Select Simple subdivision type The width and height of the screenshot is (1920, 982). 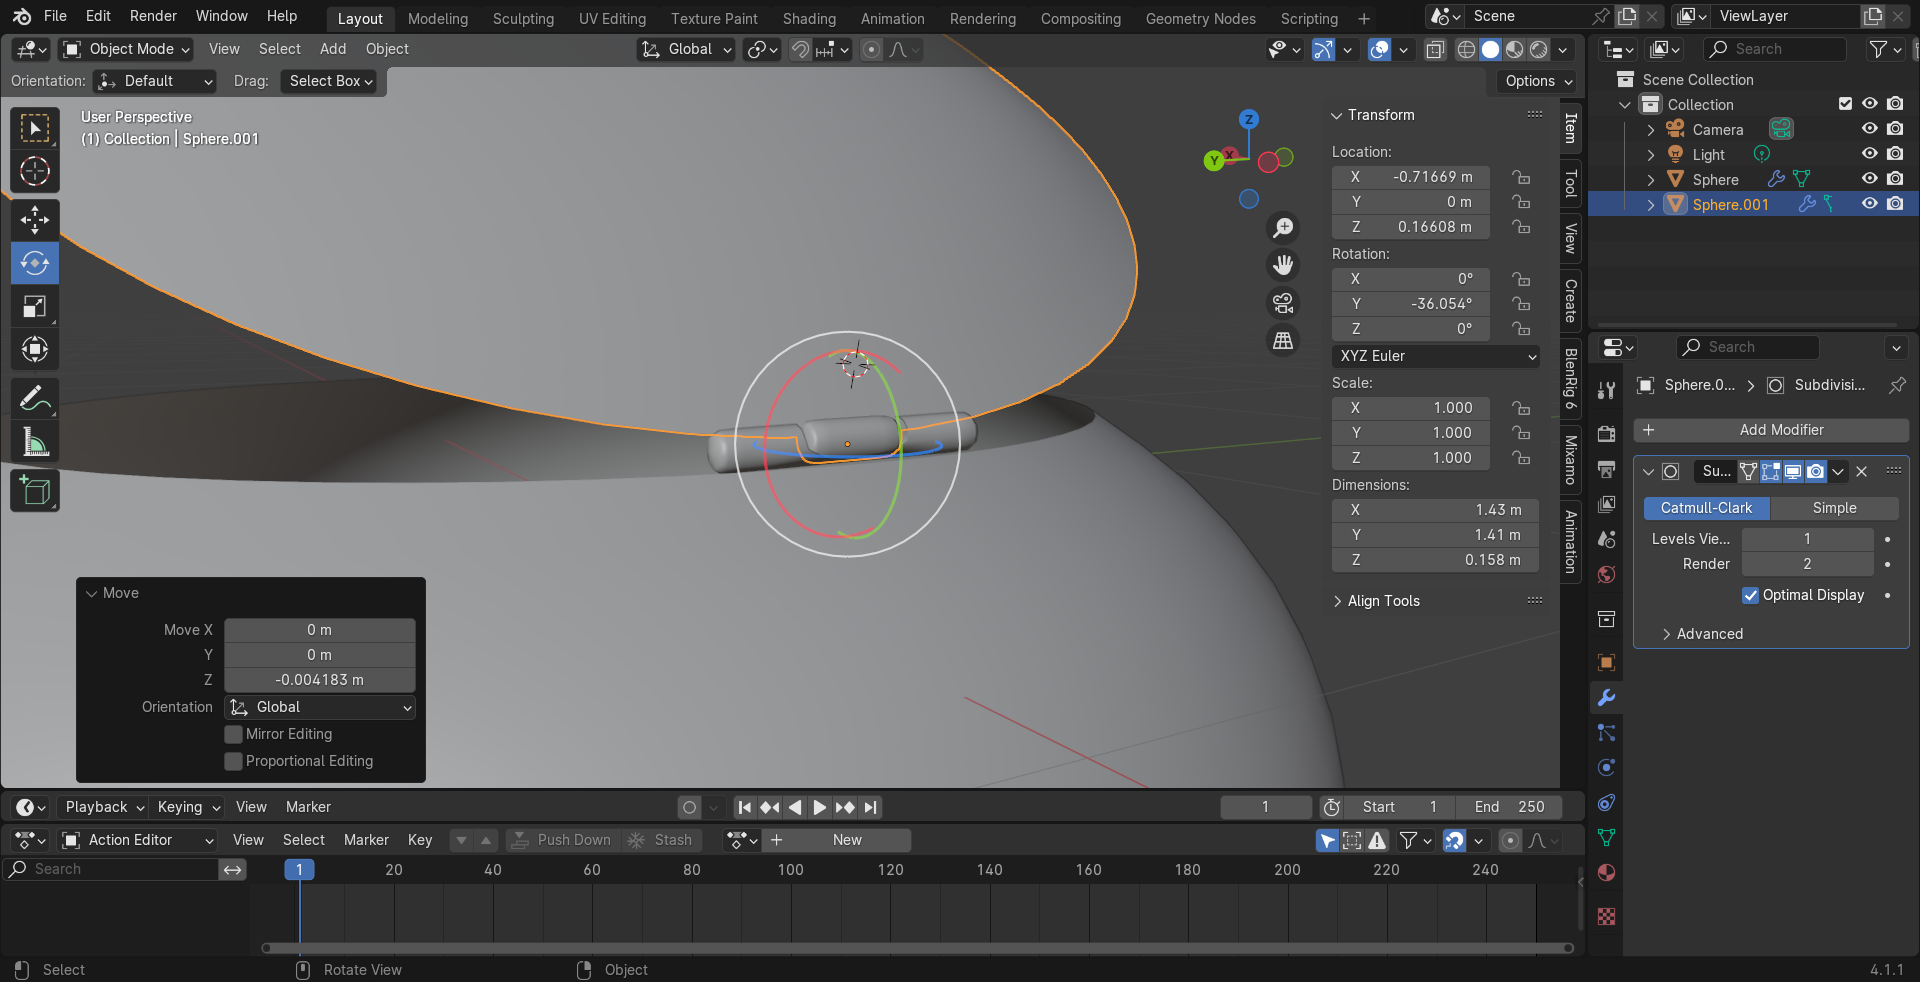click(x=1834, y=508)
